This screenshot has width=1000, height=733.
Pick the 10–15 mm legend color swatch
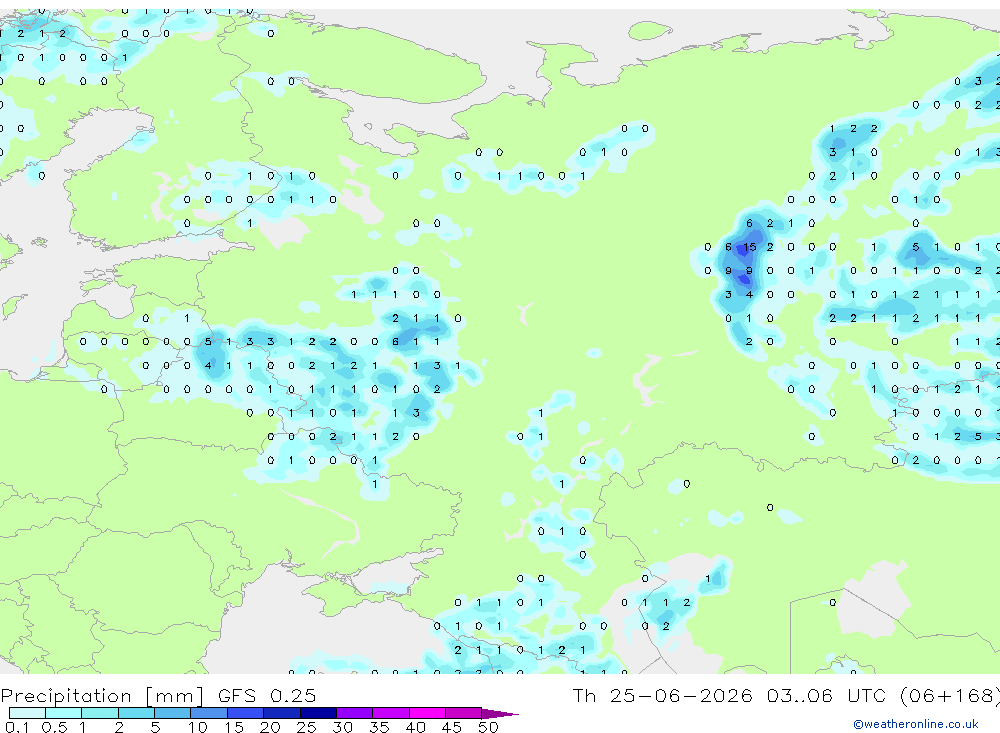209,713
